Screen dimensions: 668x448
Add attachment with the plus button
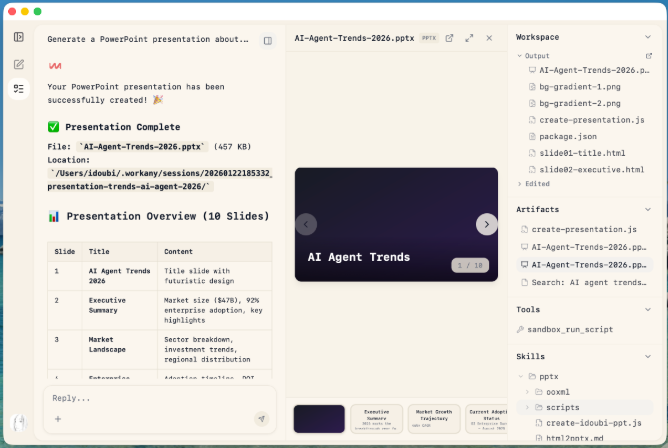click(x=58, y=419)
